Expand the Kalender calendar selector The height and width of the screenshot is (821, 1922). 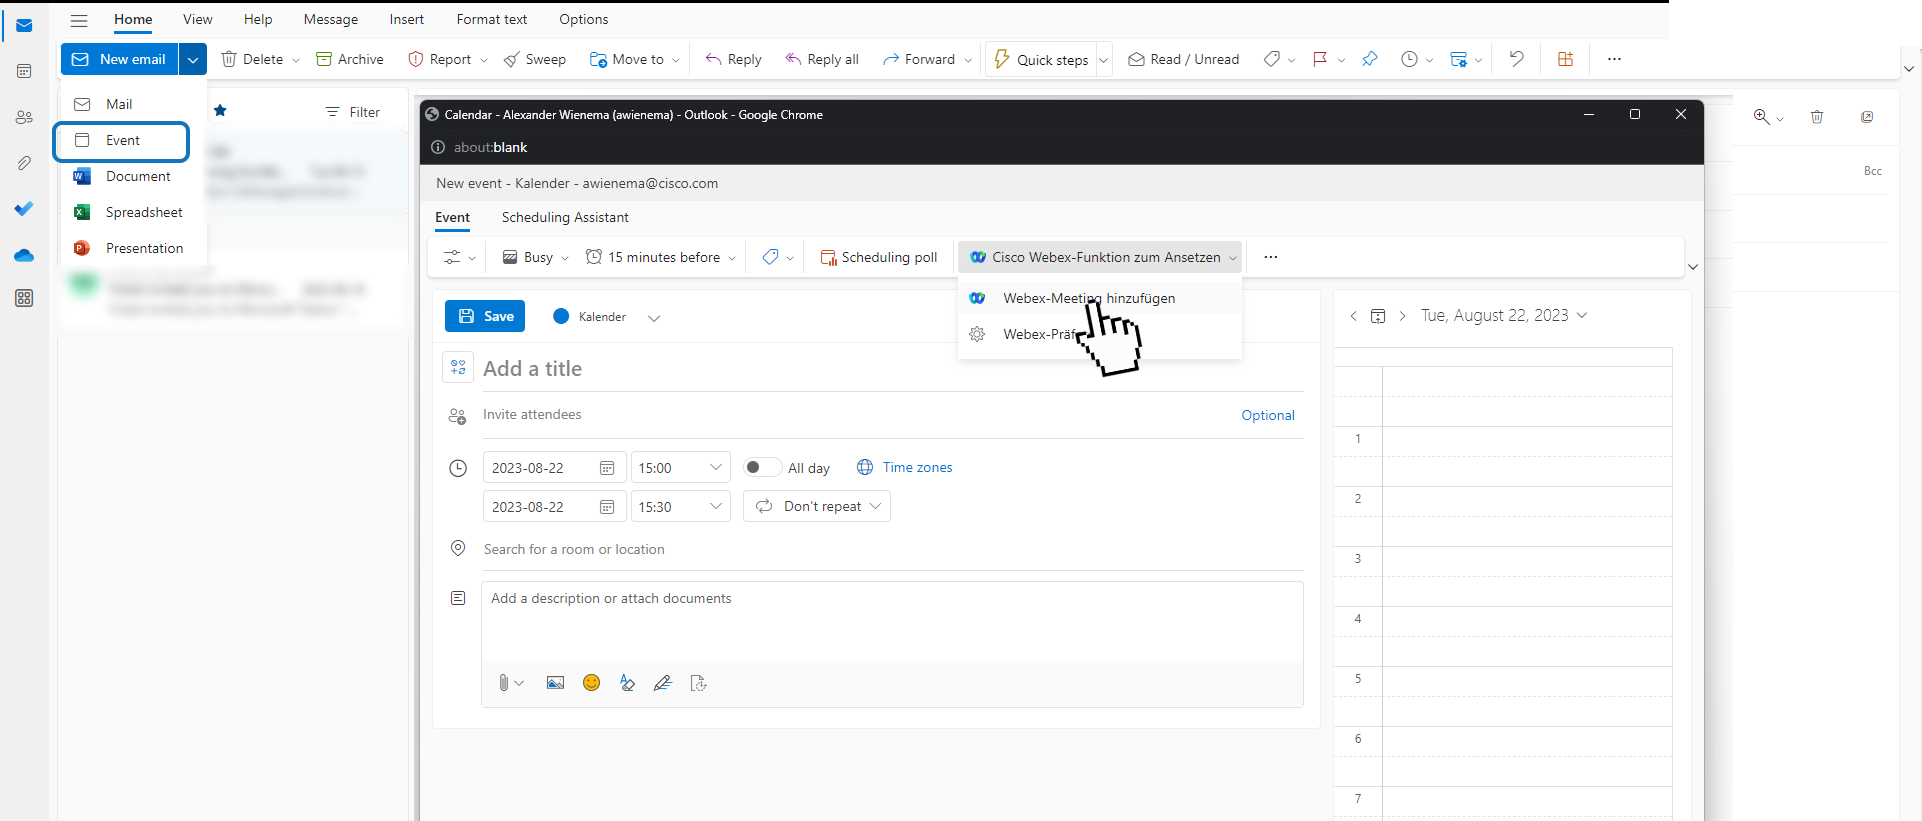tap(654, 318)
